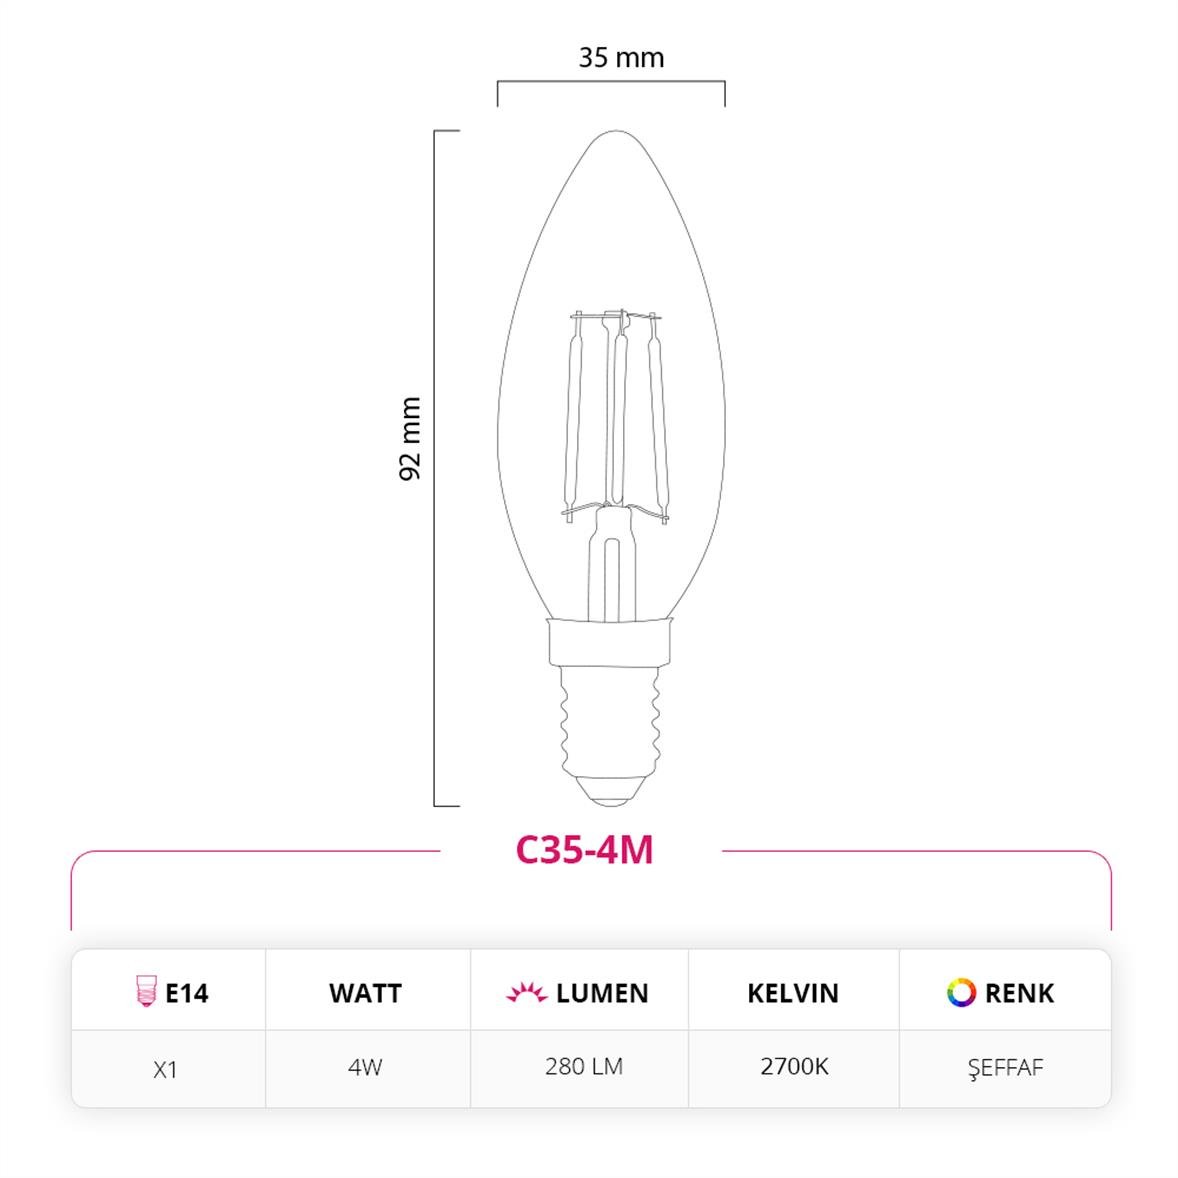Screen dimensions: 1178x1178
Task: Click the 2700K value cell
Action: (794, 1067)
